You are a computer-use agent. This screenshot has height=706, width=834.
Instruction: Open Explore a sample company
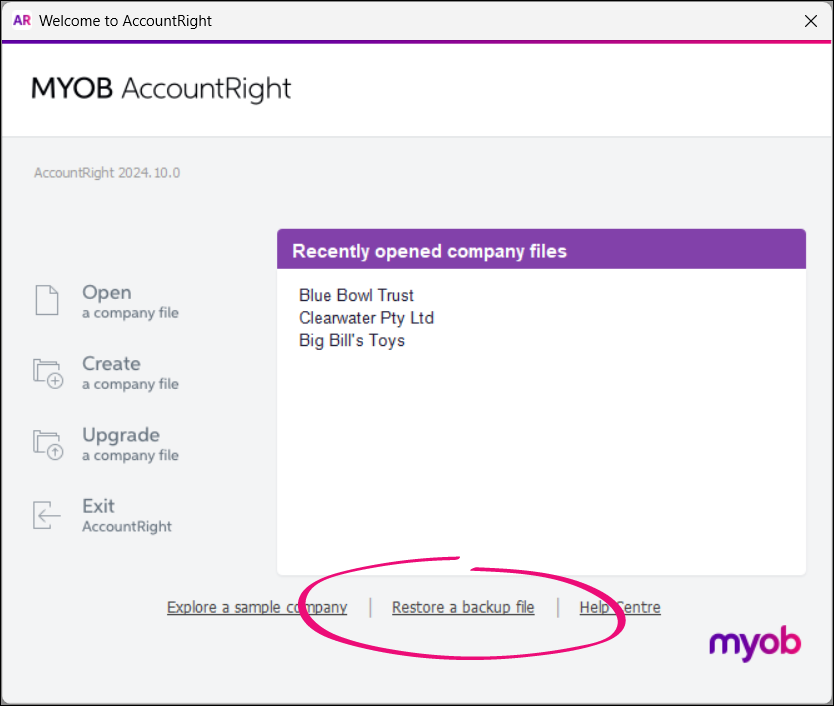(x=256, y=607)
